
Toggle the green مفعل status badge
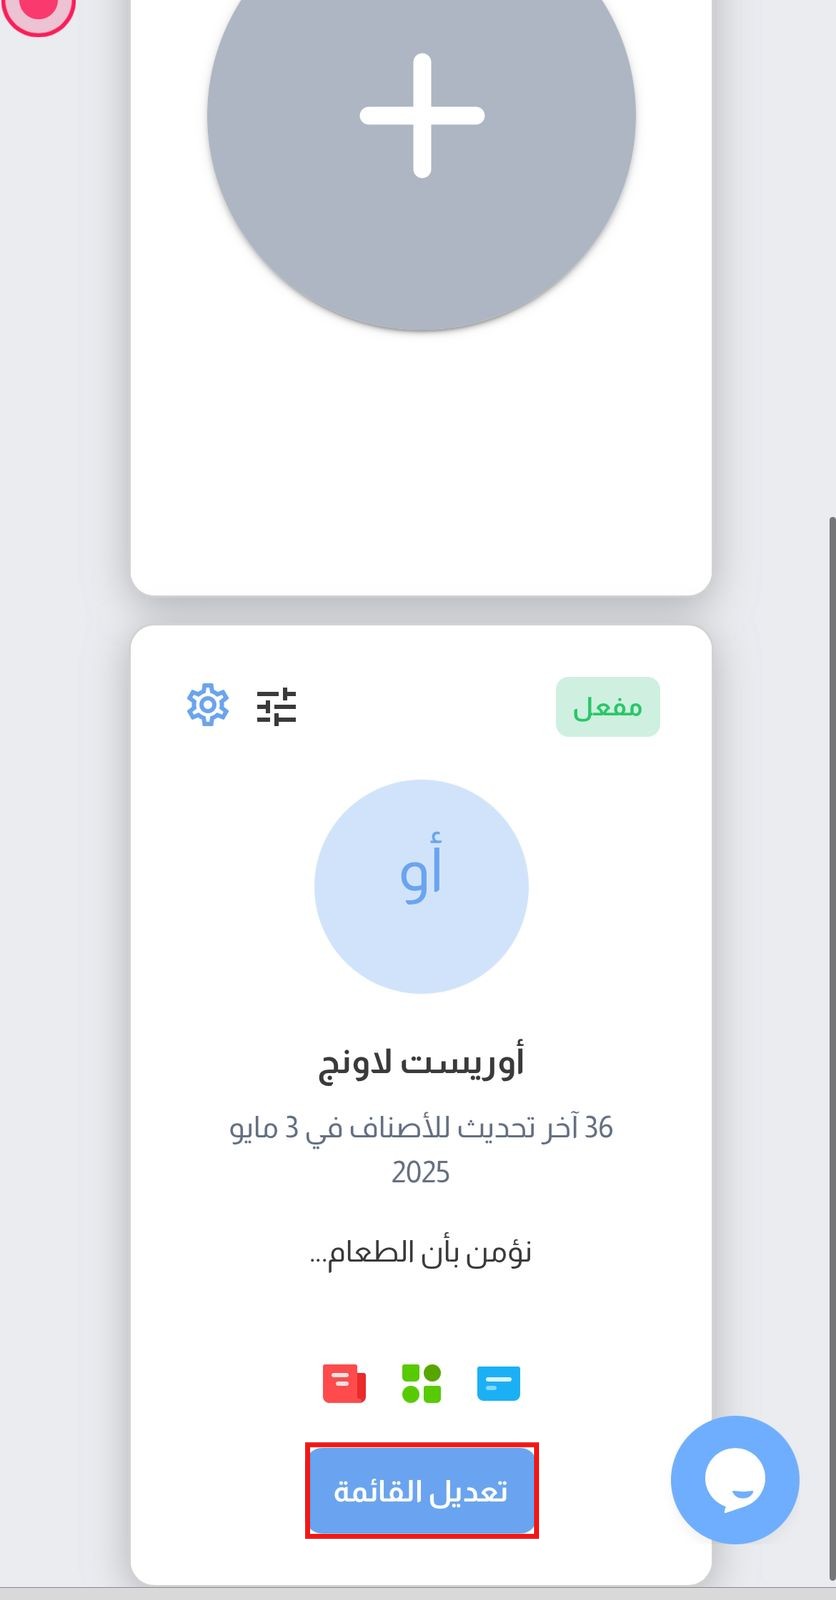(607, 707)
